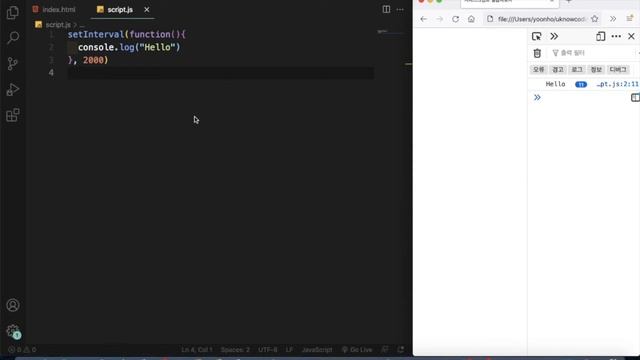This screenshot has height=360, width=640.
Task: Click the setInterval code line
Action: tap(127, 35)
